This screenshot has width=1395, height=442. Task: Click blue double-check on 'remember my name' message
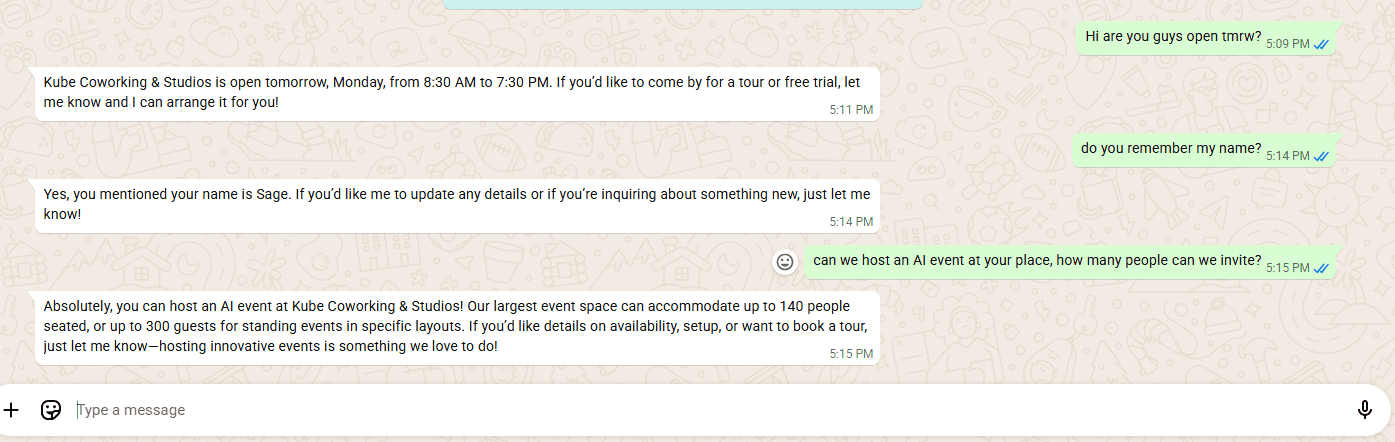[x=1320, y=156]
